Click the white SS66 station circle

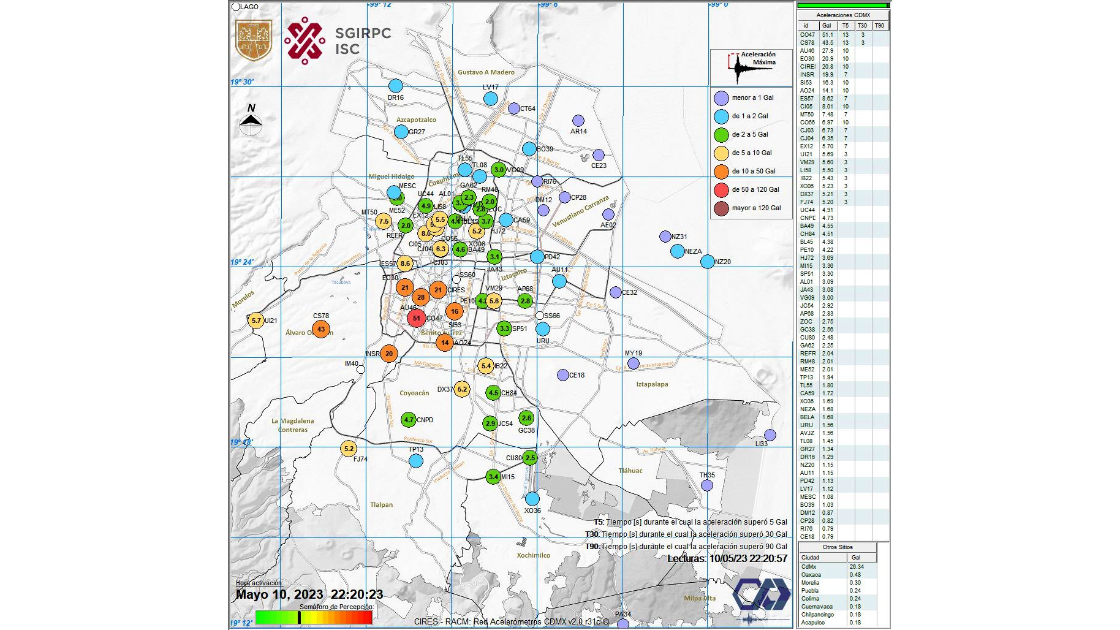pos(540,316)
